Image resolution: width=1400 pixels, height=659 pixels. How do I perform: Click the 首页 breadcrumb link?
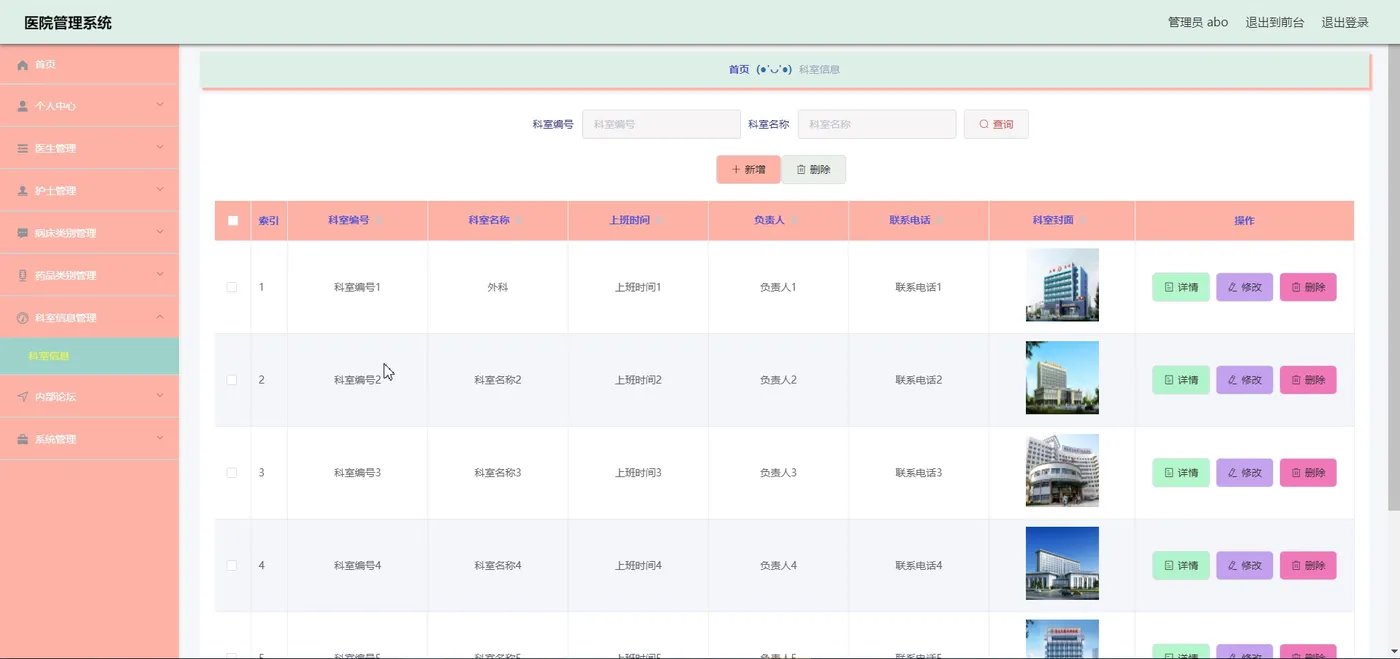739,70
